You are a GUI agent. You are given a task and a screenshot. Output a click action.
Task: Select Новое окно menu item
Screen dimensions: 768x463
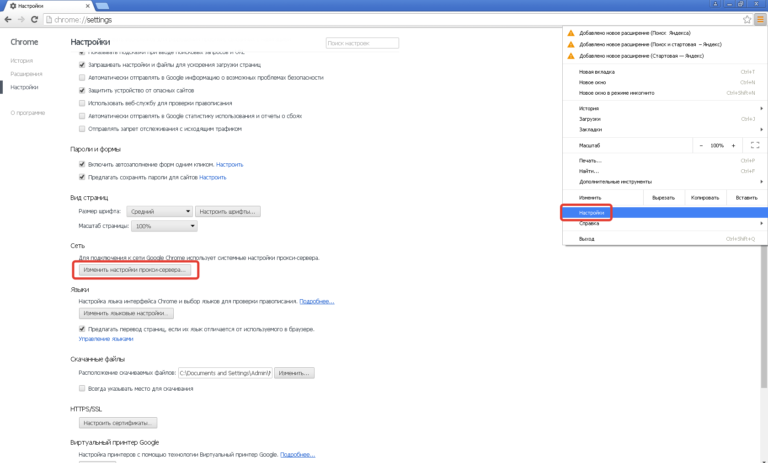pos(665,82)
